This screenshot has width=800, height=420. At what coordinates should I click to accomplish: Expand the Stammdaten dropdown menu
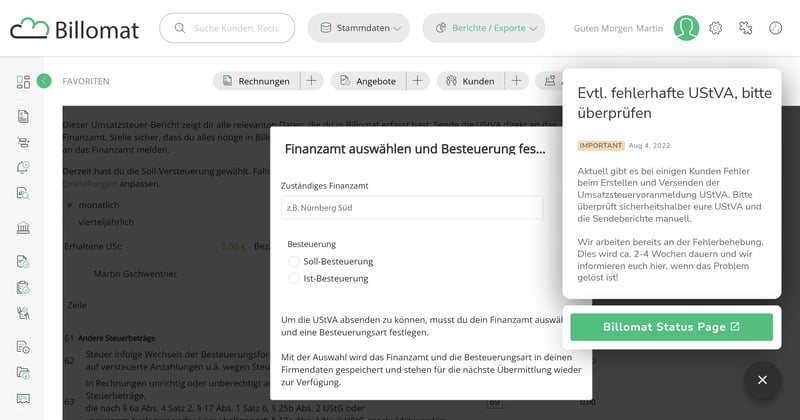pyautogui.click(x=358, y=28)
